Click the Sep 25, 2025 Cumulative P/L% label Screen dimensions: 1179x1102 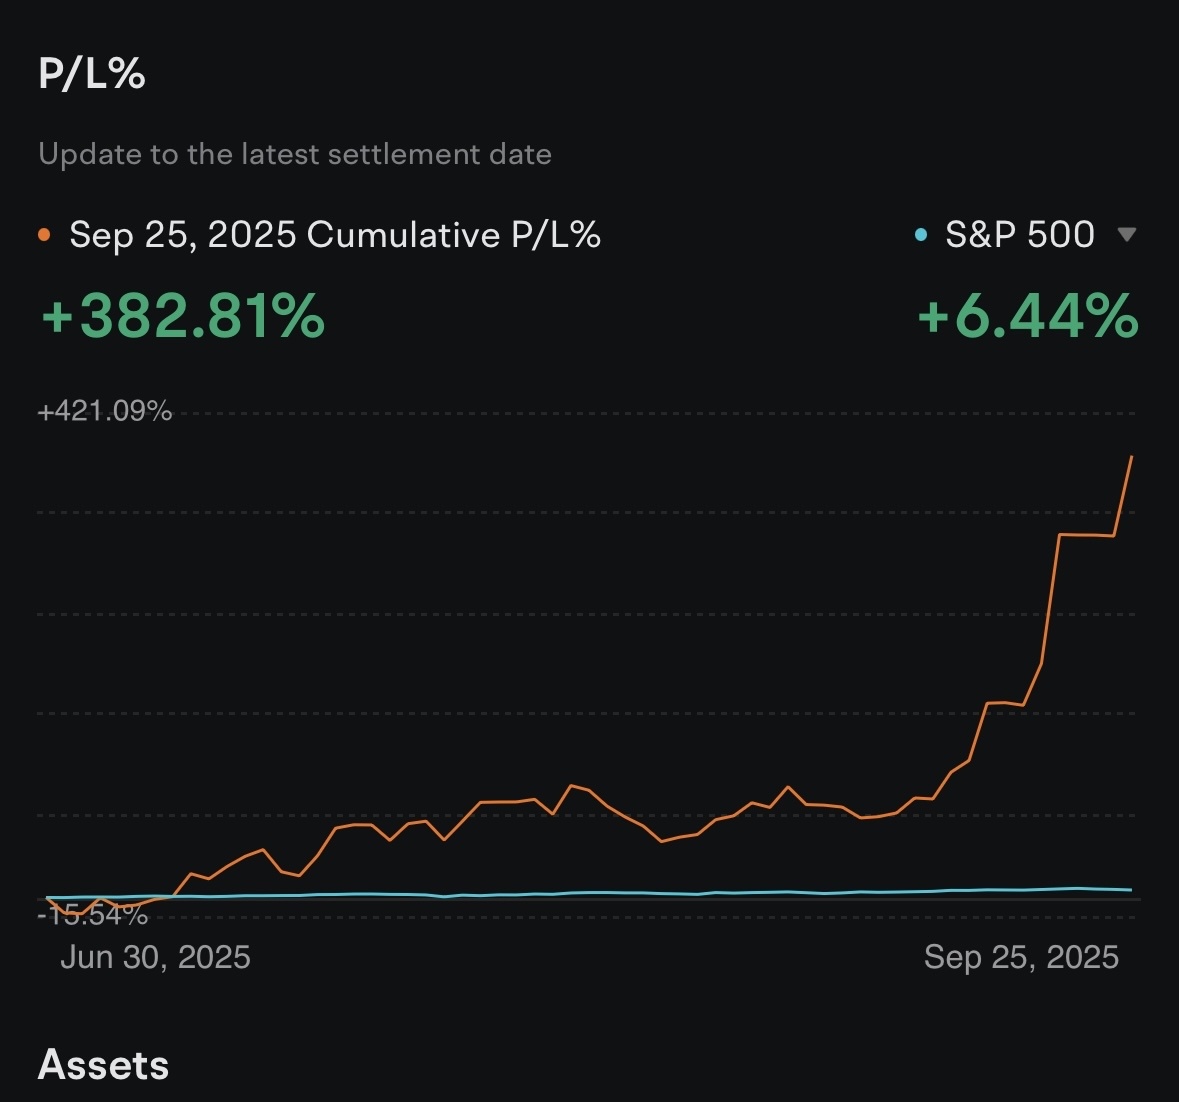coord(335,235)
